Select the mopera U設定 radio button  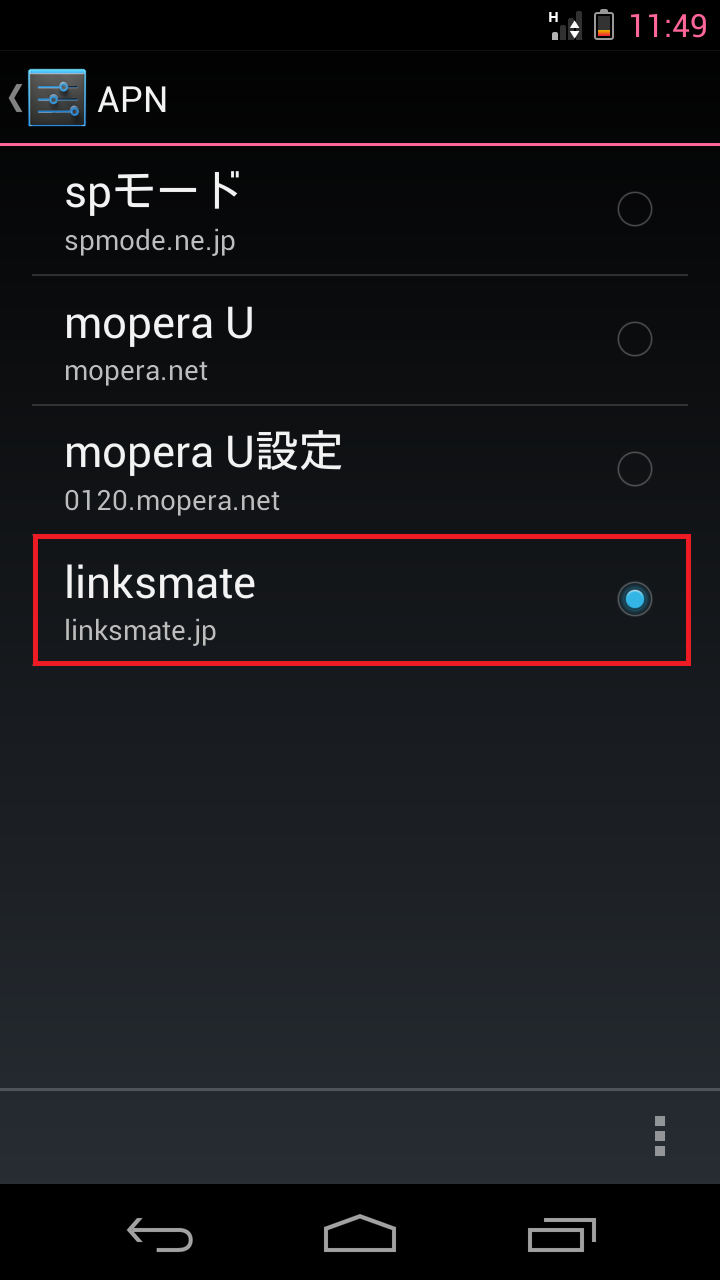tap(635, 469)
